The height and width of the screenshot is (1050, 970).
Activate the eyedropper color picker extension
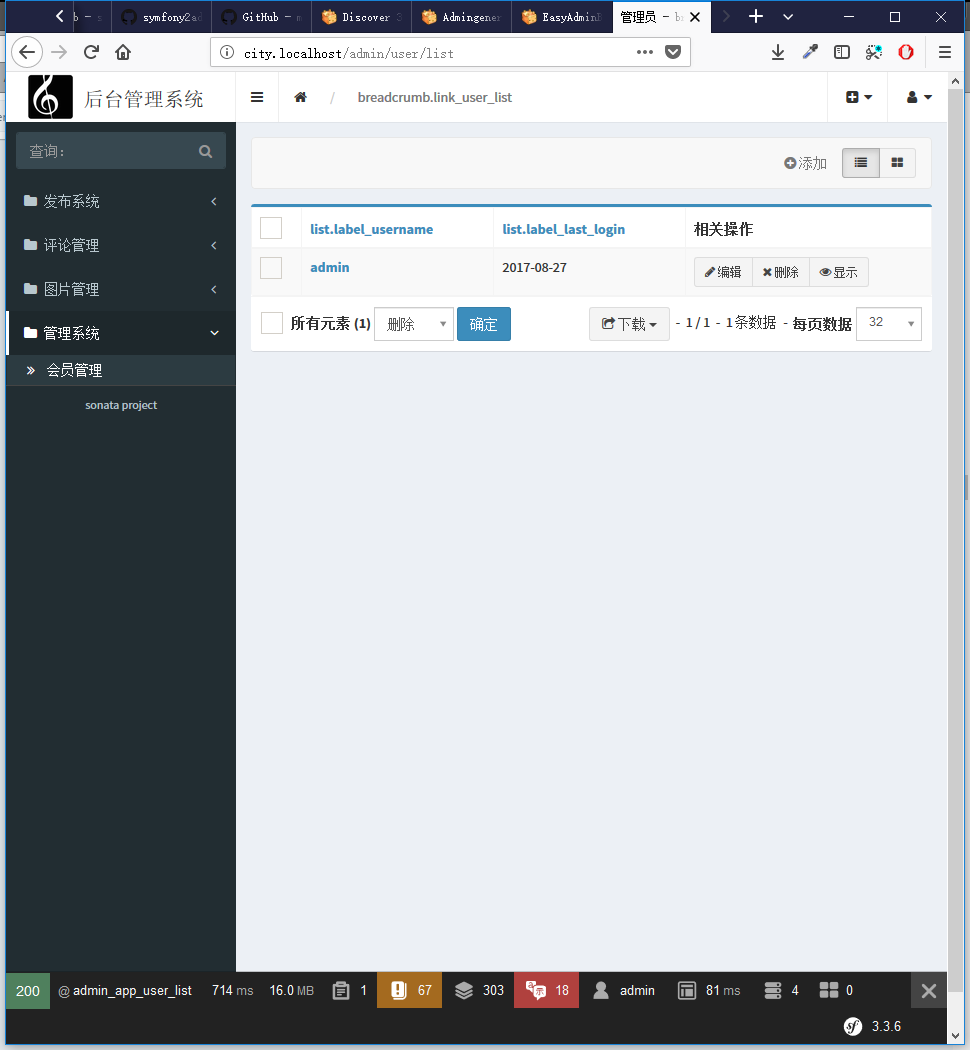click(x=810, y=52)
